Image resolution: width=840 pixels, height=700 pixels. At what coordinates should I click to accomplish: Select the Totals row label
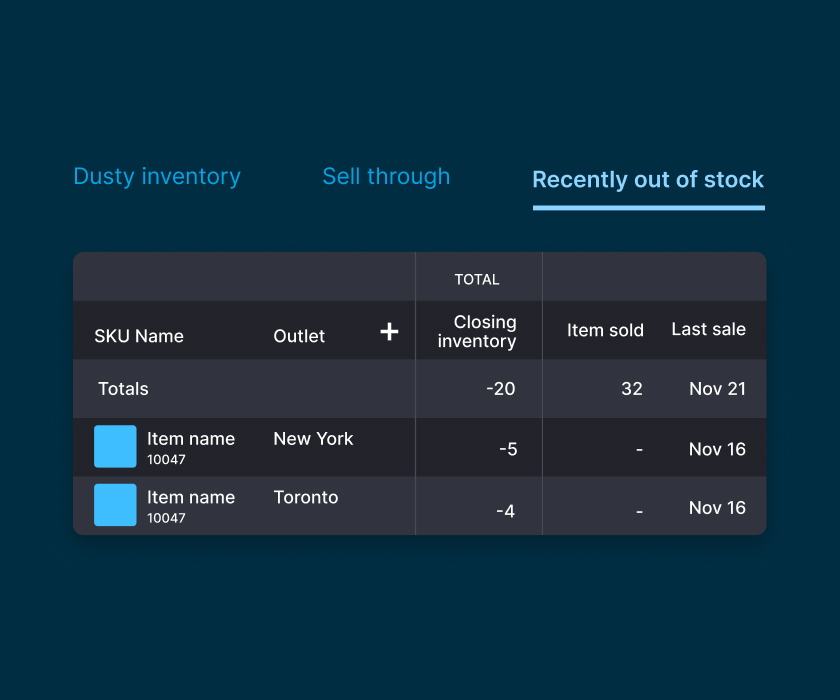123,389
